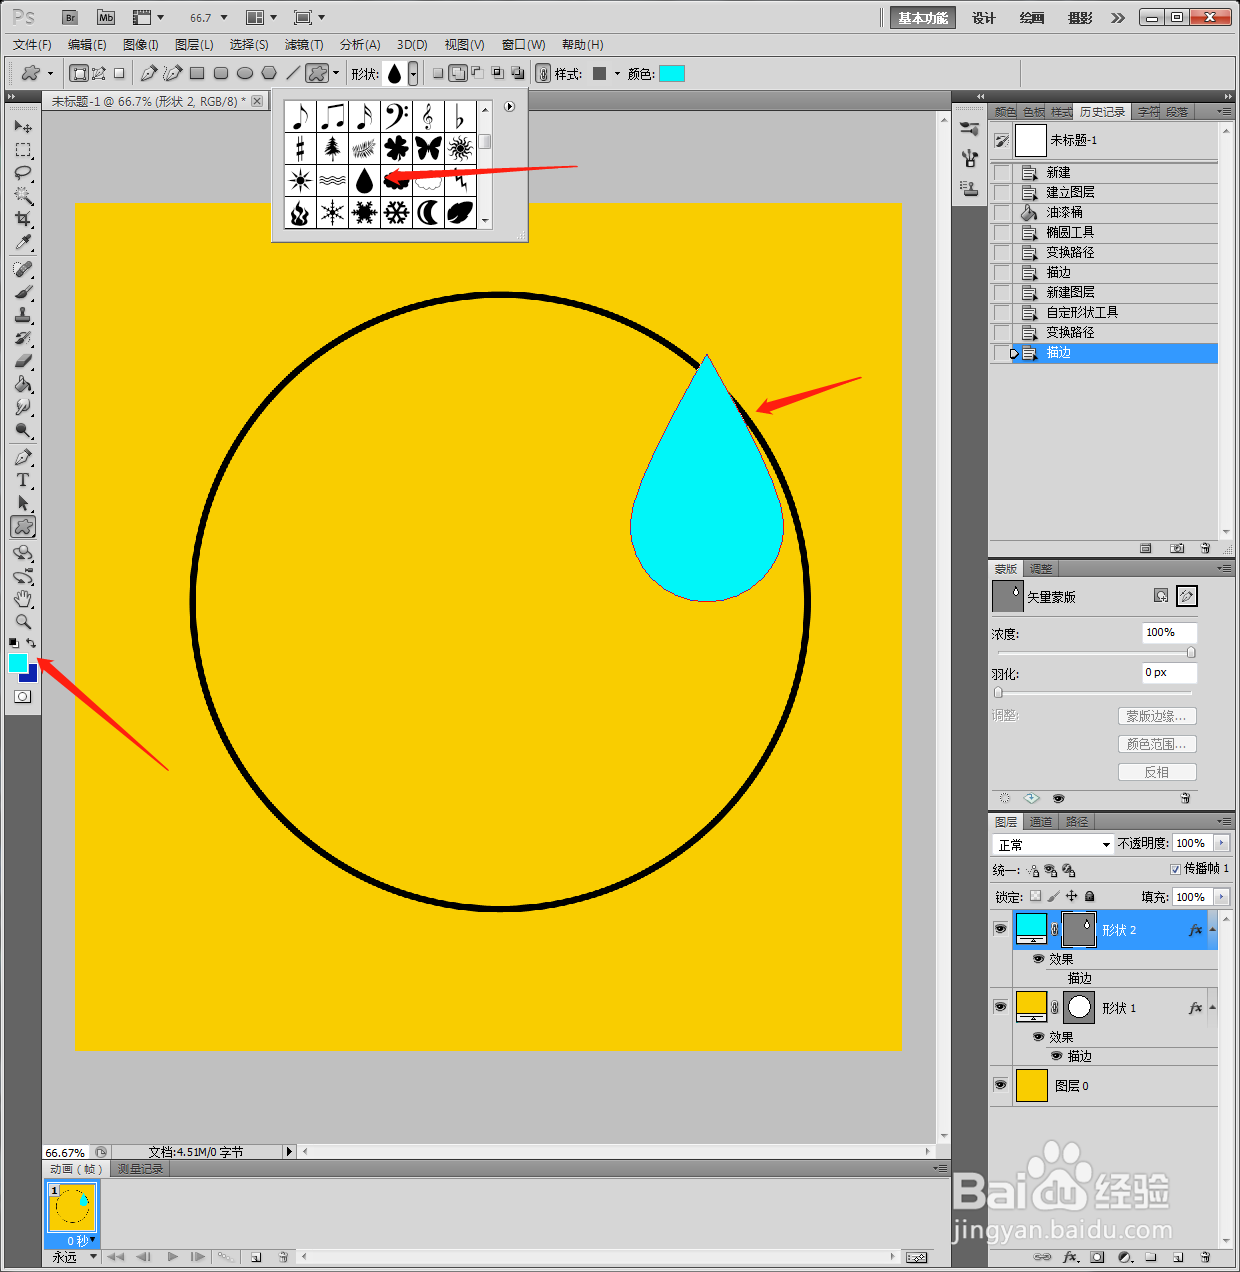Choose the Ellipse shape in options bar
Screen dimensions: 1240x1272
point(245,73)
